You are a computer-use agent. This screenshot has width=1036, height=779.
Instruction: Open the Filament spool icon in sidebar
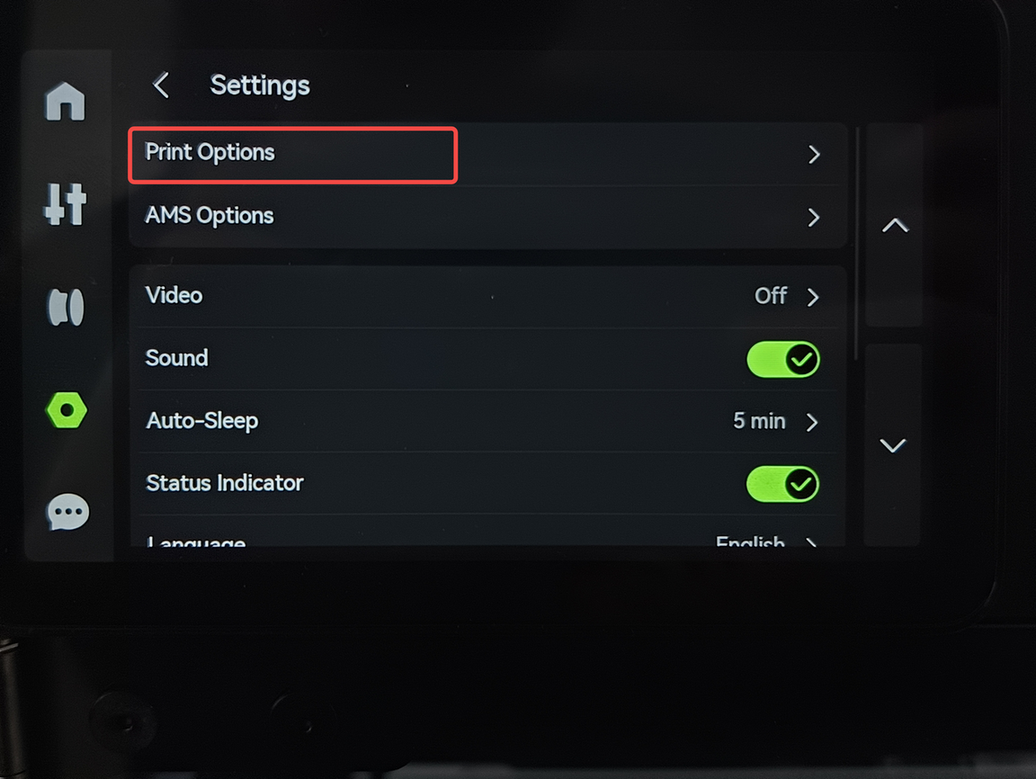tap(66, 307)
